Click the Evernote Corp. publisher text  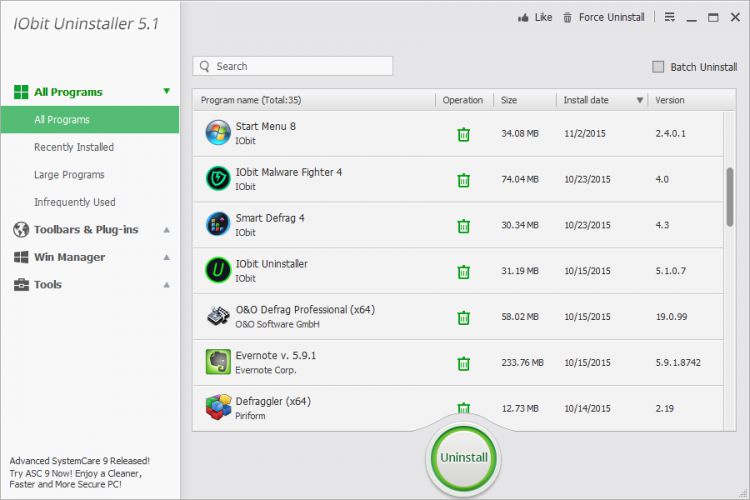pyautogui.click(x=265, y=370)
